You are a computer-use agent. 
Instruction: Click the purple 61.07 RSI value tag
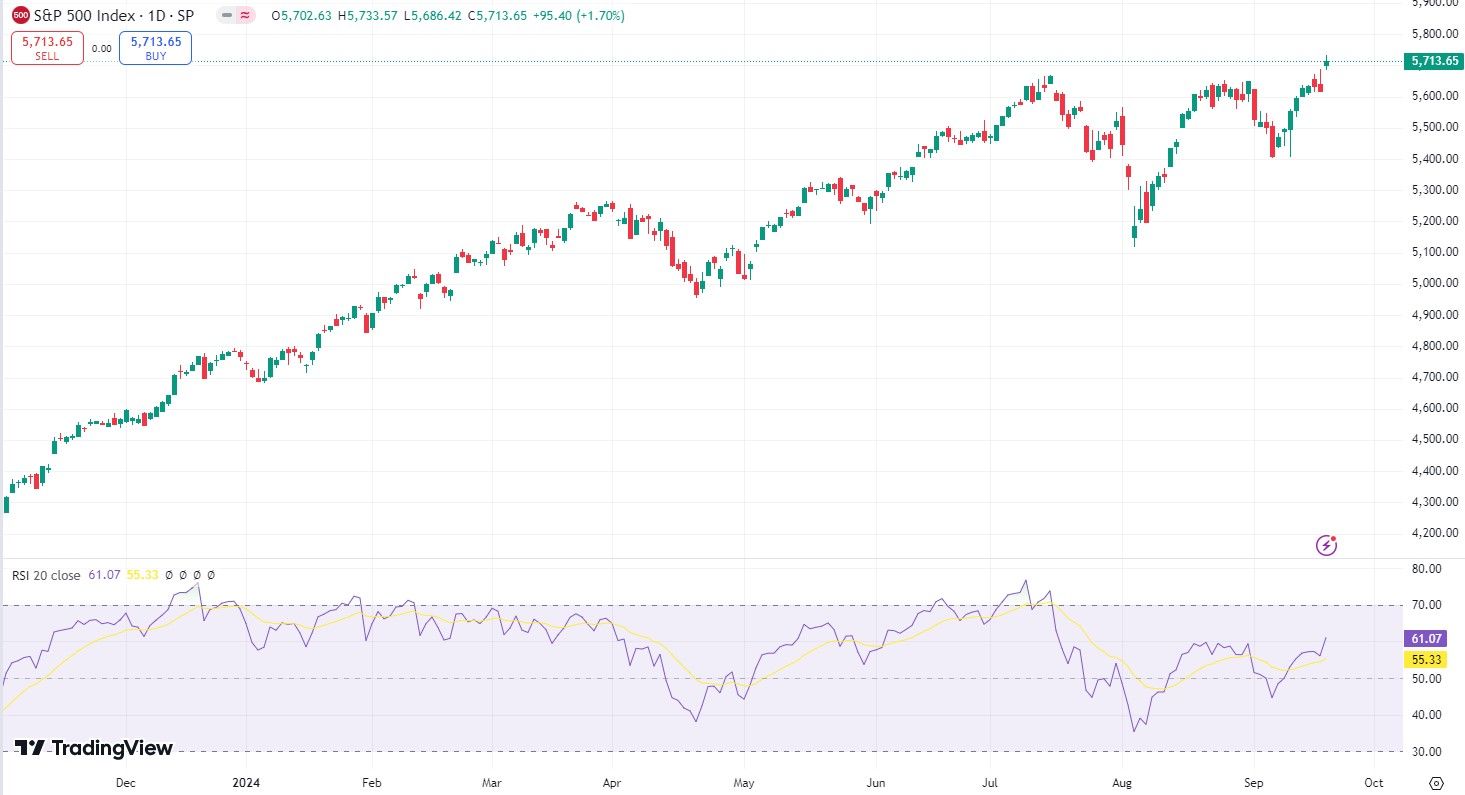coord(1427,637)
